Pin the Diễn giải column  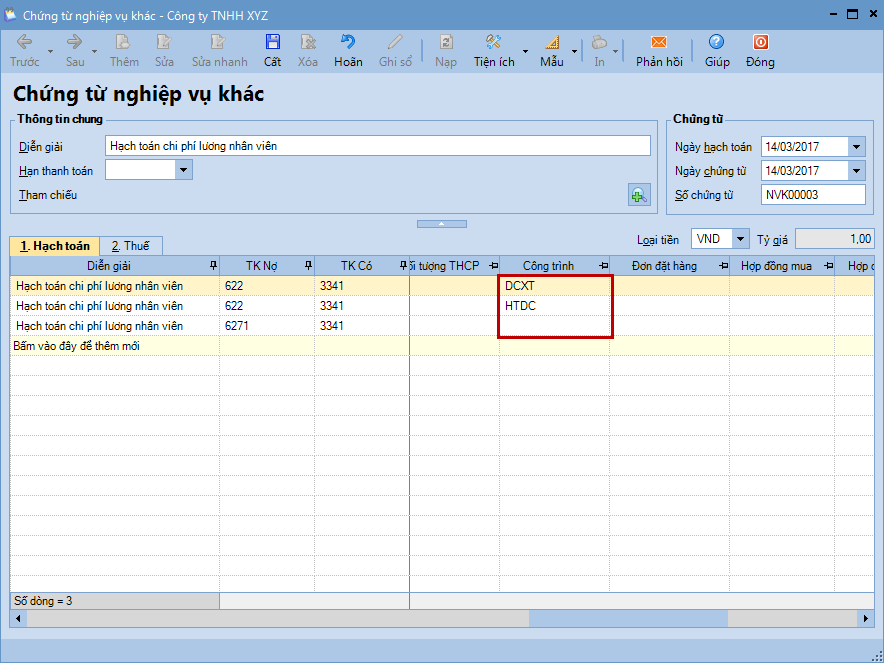coord(211,265)
